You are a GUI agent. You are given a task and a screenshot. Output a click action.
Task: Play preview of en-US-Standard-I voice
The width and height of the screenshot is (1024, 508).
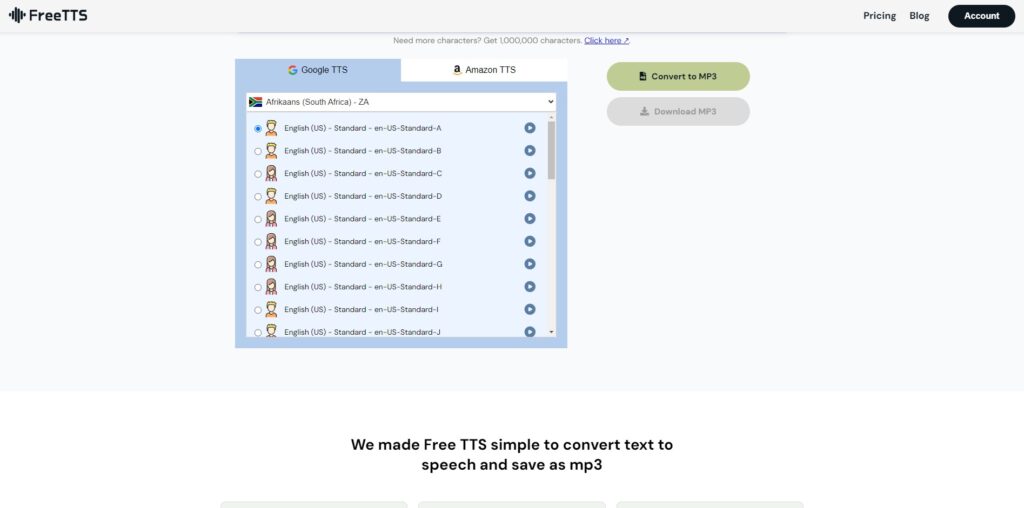coord(530,310)
